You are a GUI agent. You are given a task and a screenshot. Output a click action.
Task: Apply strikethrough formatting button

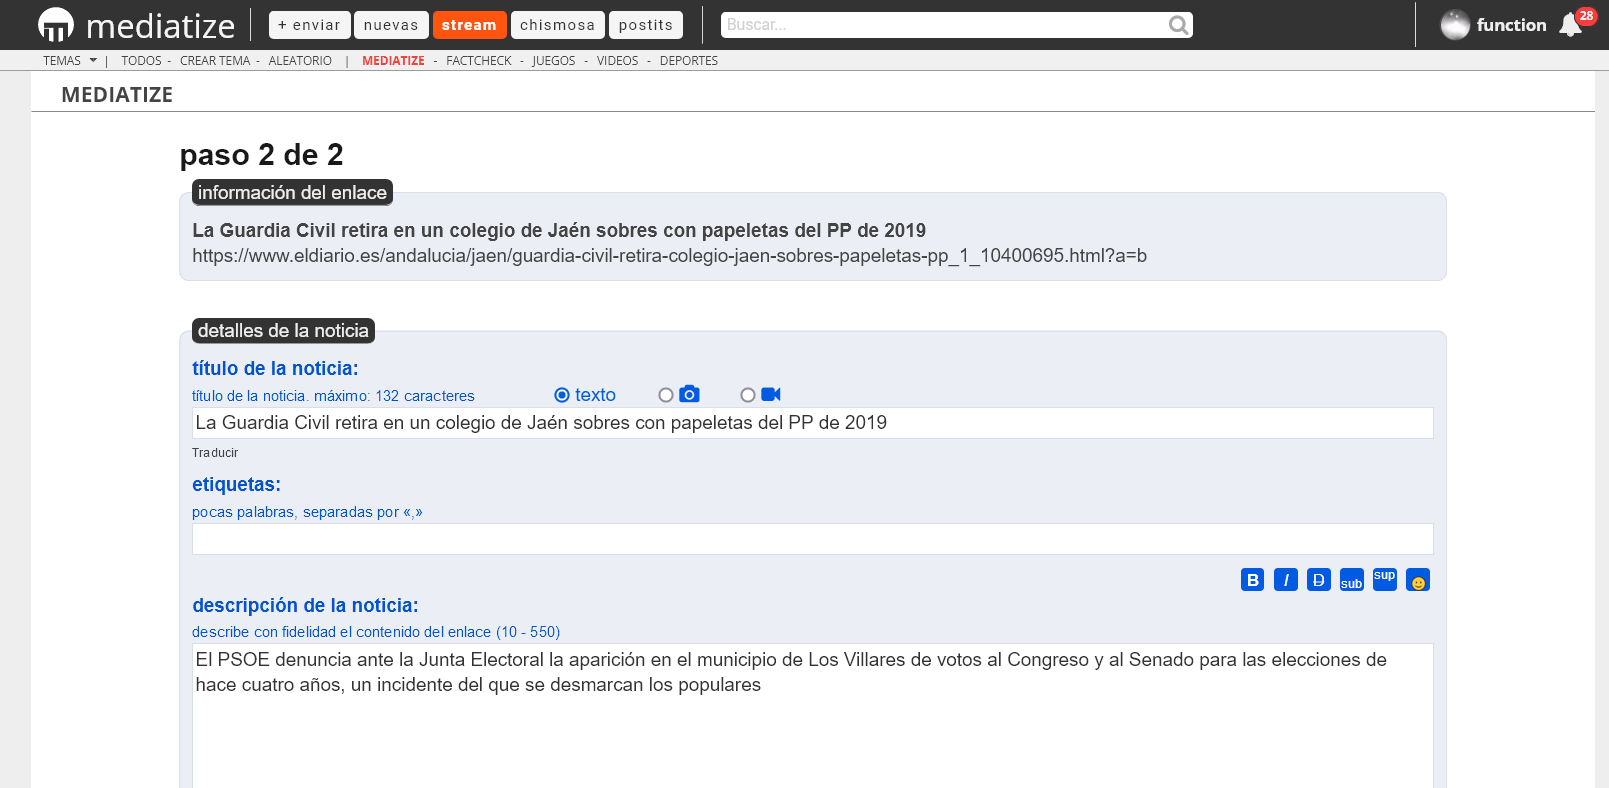1319,580
